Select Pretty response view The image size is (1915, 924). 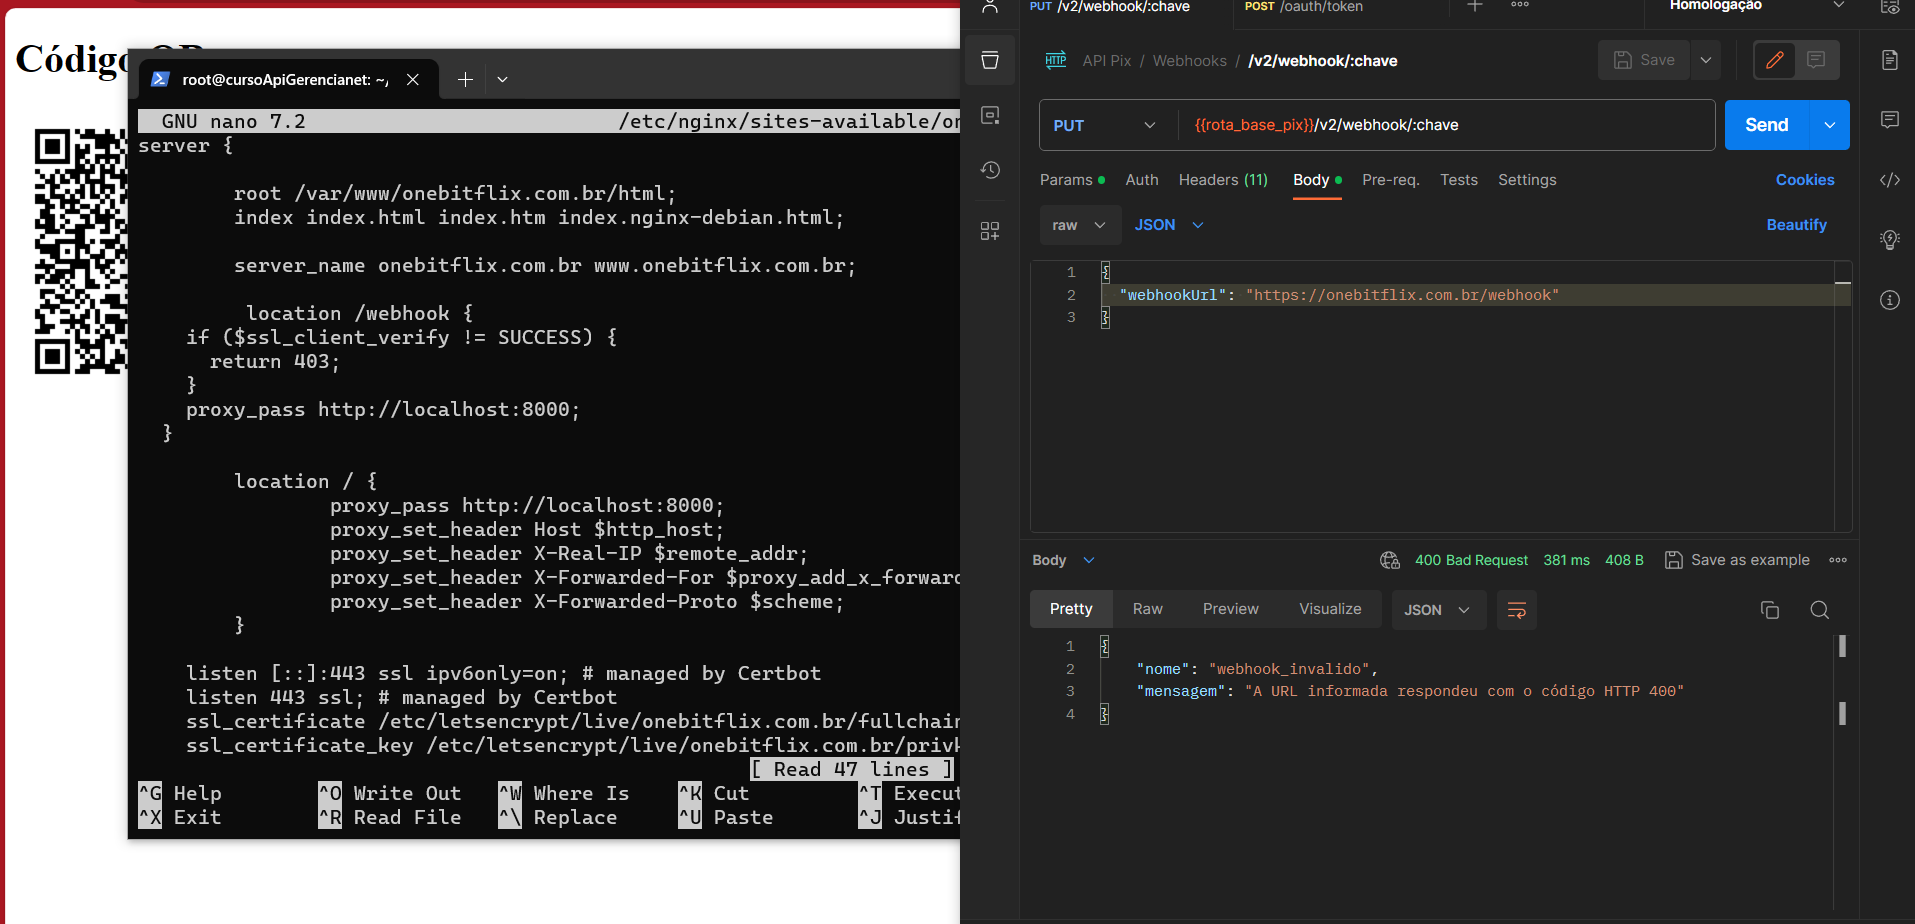point(1071,609)
